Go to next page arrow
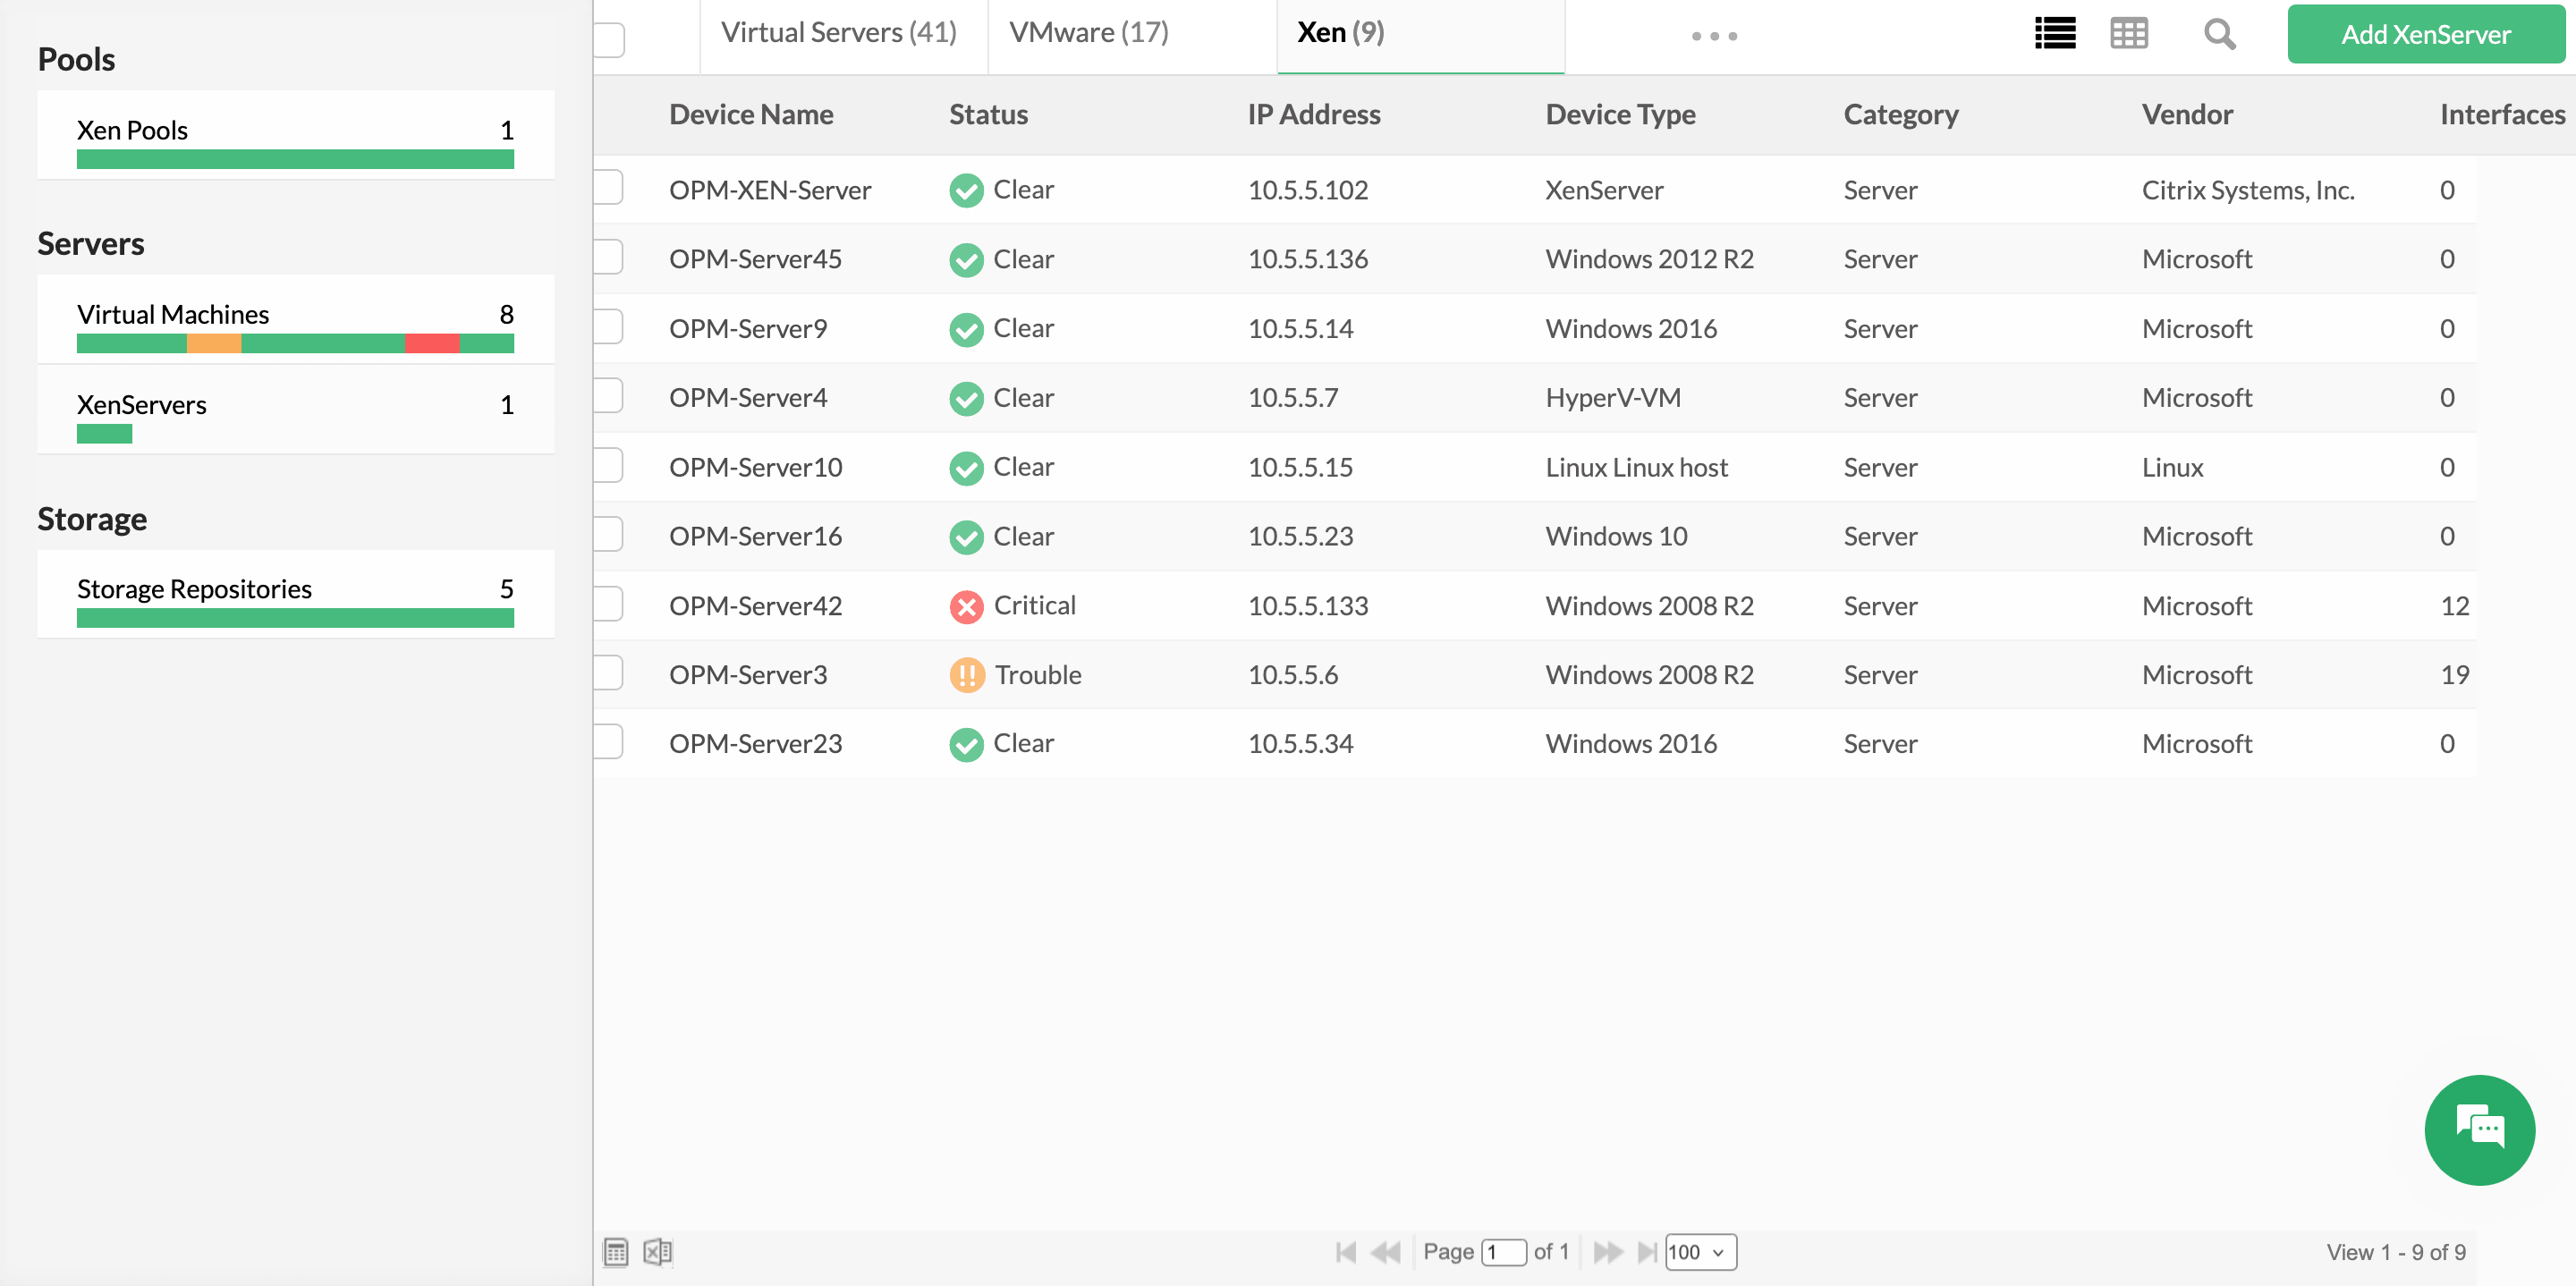Screen dimensions: 2576x1286 [1607, 1252]
